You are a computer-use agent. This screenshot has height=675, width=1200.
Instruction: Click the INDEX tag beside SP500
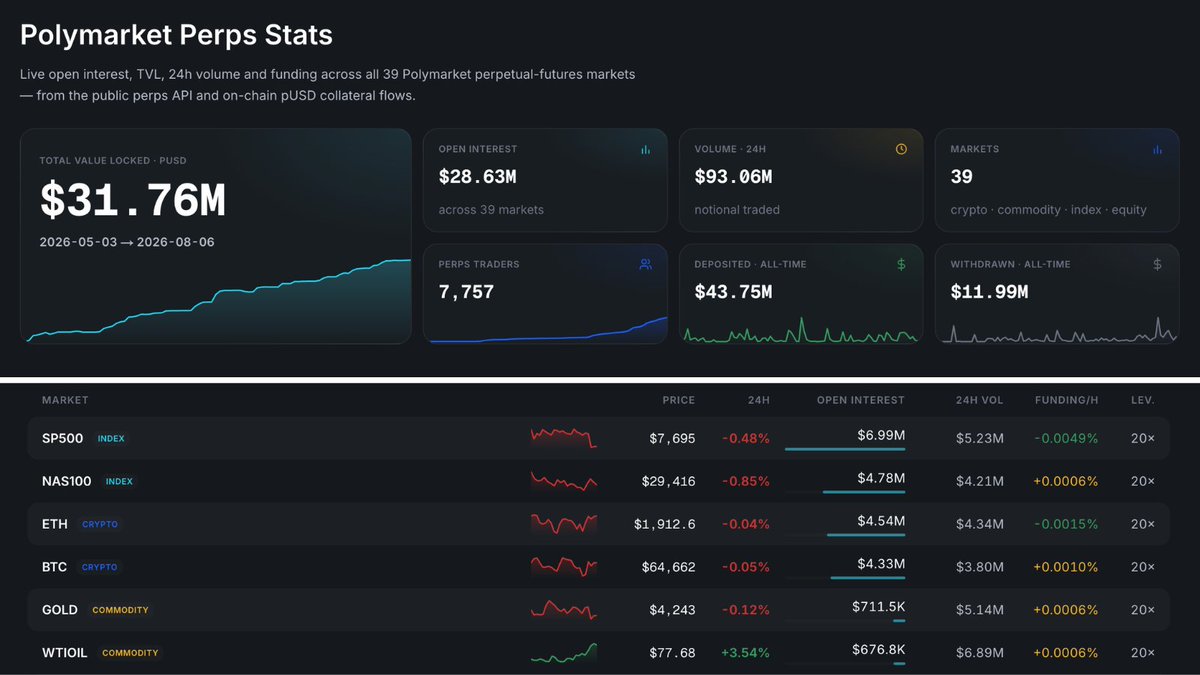click(x=111, y=439)
